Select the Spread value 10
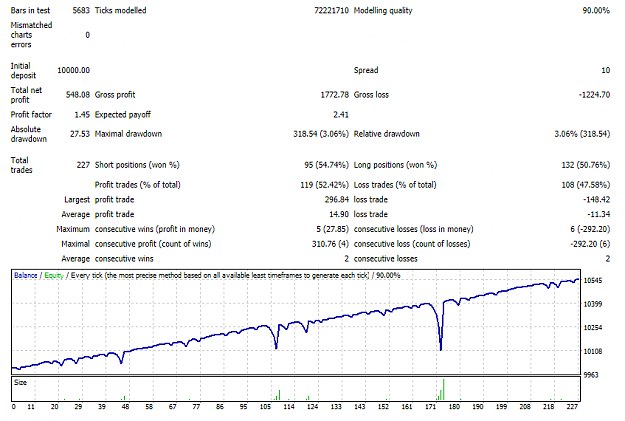 click(605, 70)
